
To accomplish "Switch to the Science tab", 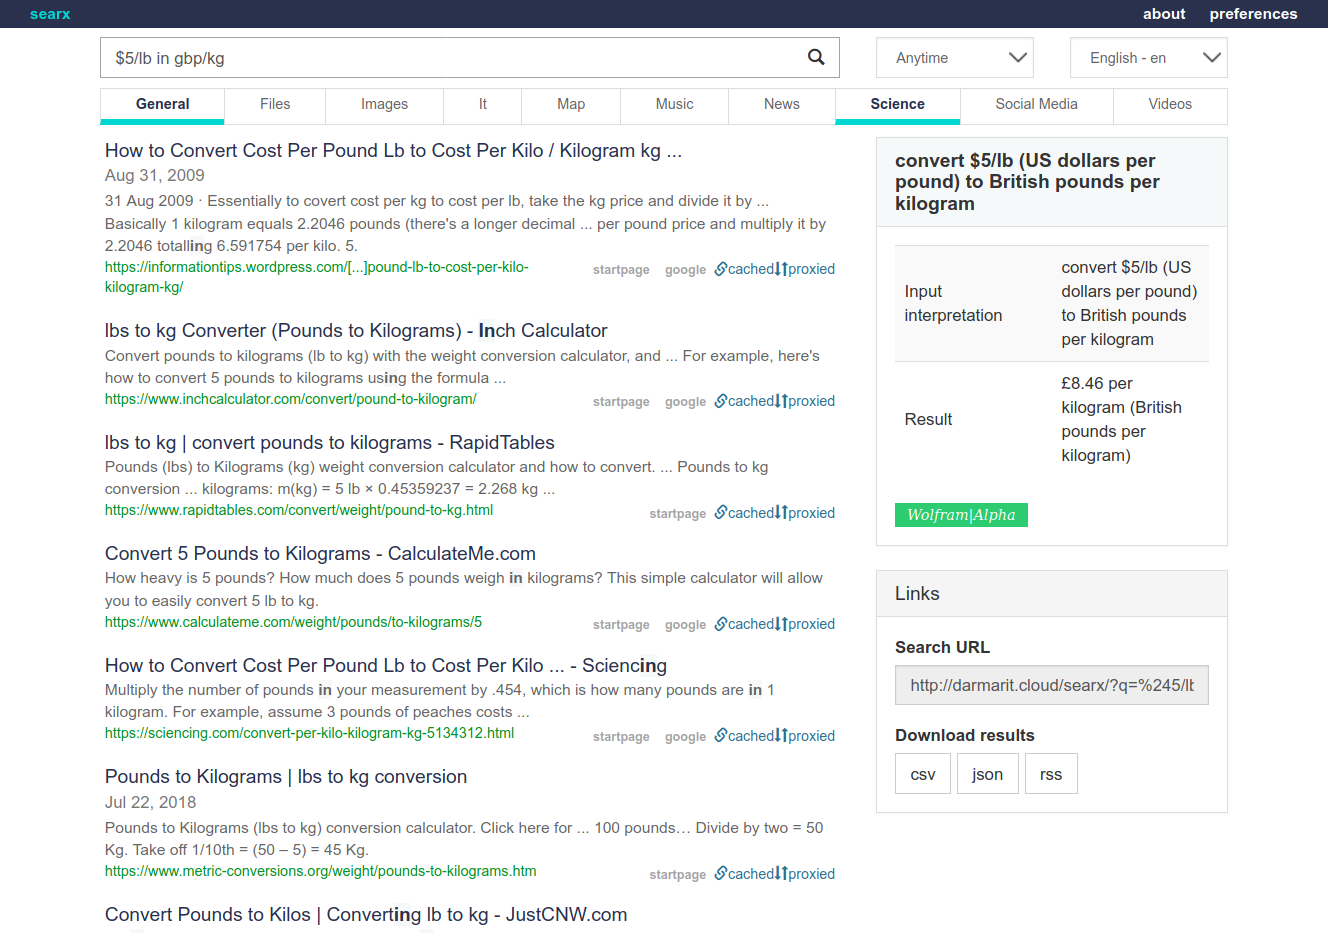I will pyautogui.click(x=897, y=105).
